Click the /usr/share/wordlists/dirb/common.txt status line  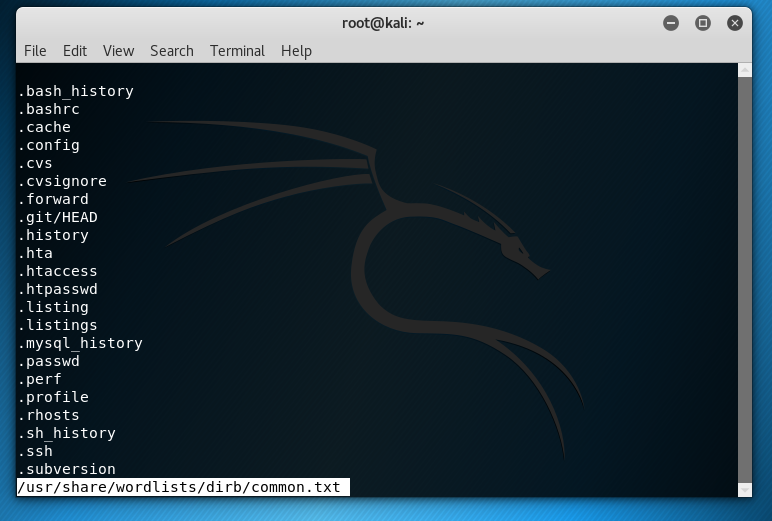[183, 487]
